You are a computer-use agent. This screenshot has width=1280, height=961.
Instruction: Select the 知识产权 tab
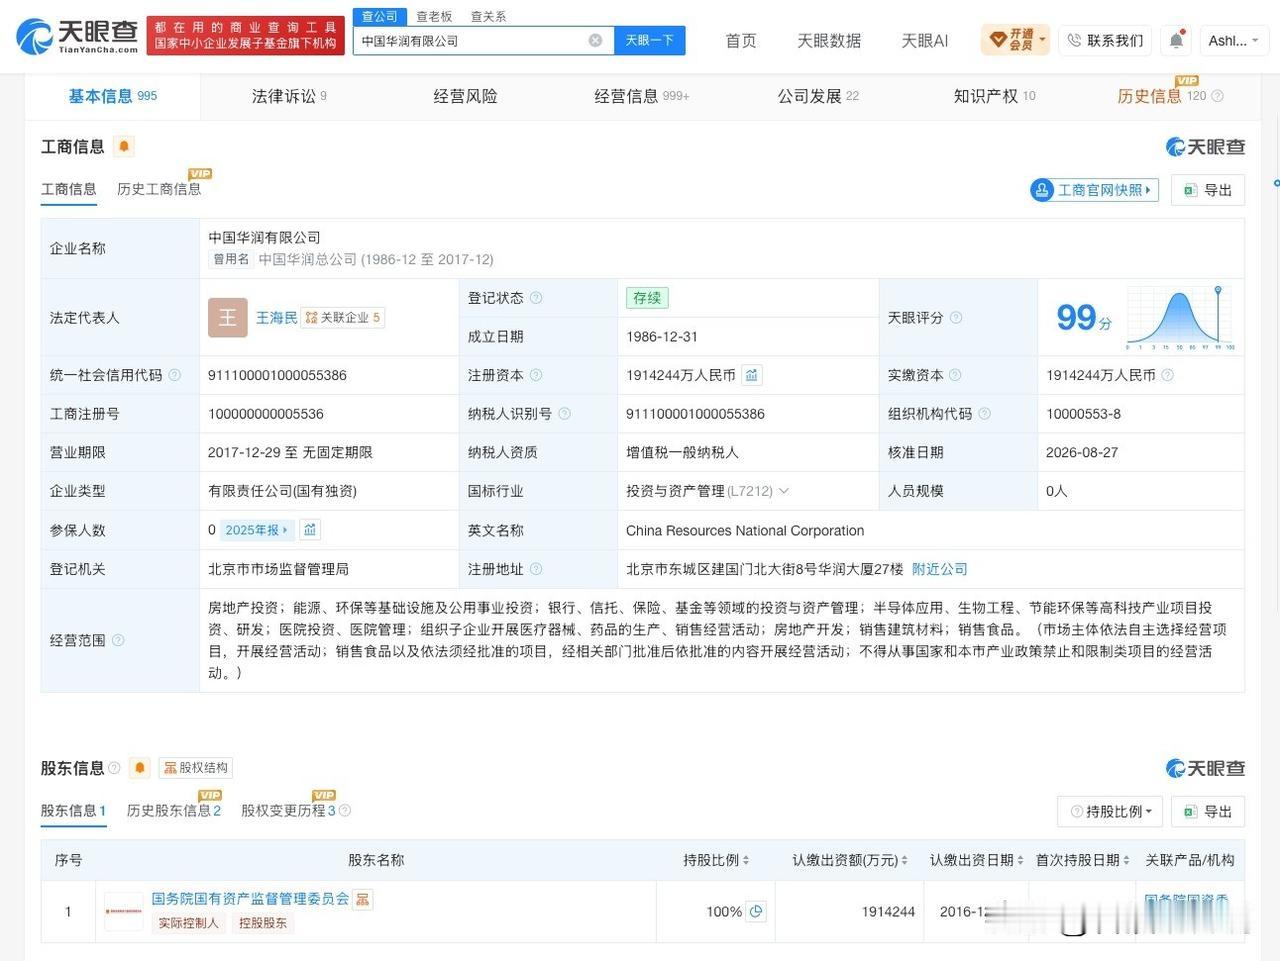pyautogui.click(x=994, y=97)
